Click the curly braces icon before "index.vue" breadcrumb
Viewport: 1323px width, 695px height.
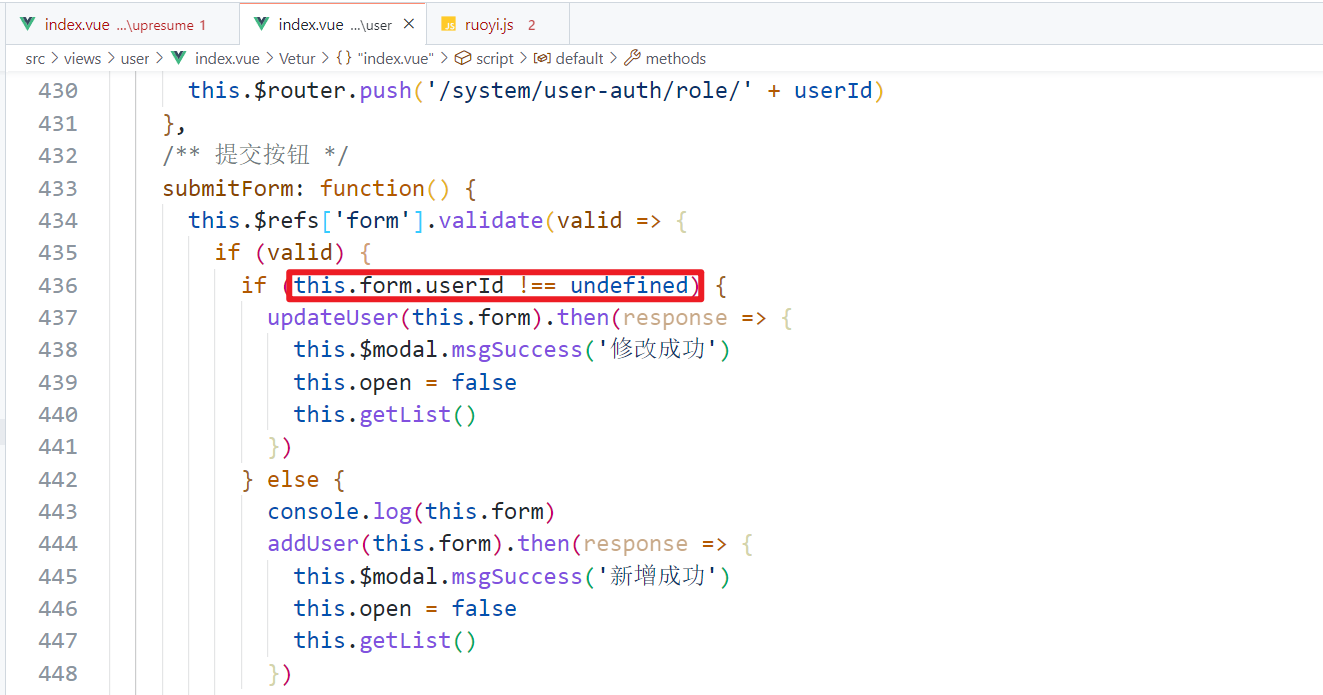[x=343, y=58]
